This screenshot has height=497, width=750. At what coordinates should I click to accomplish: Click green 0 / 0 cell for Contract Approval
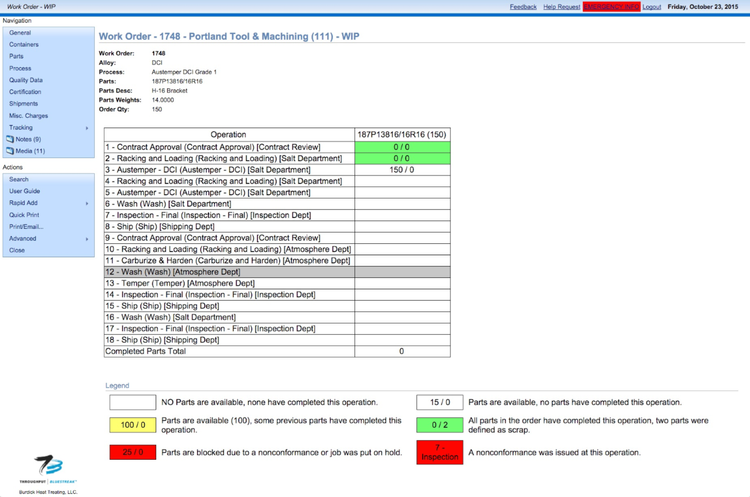click(x=402, y=147)
